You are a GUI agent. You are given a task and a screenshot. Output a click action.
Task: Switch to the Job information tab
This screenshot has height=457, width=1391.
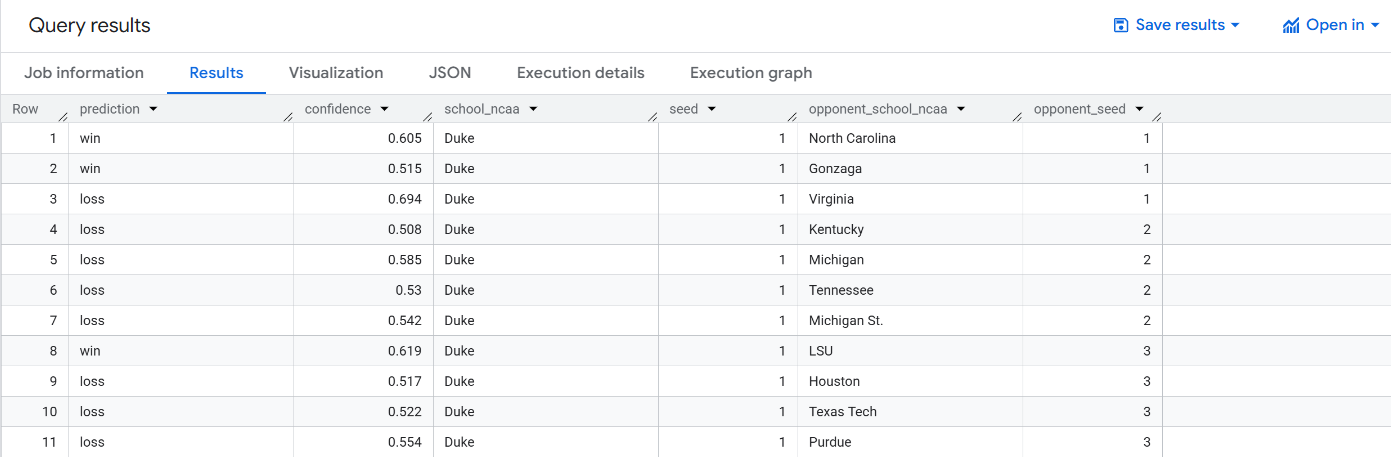[84, 73]
